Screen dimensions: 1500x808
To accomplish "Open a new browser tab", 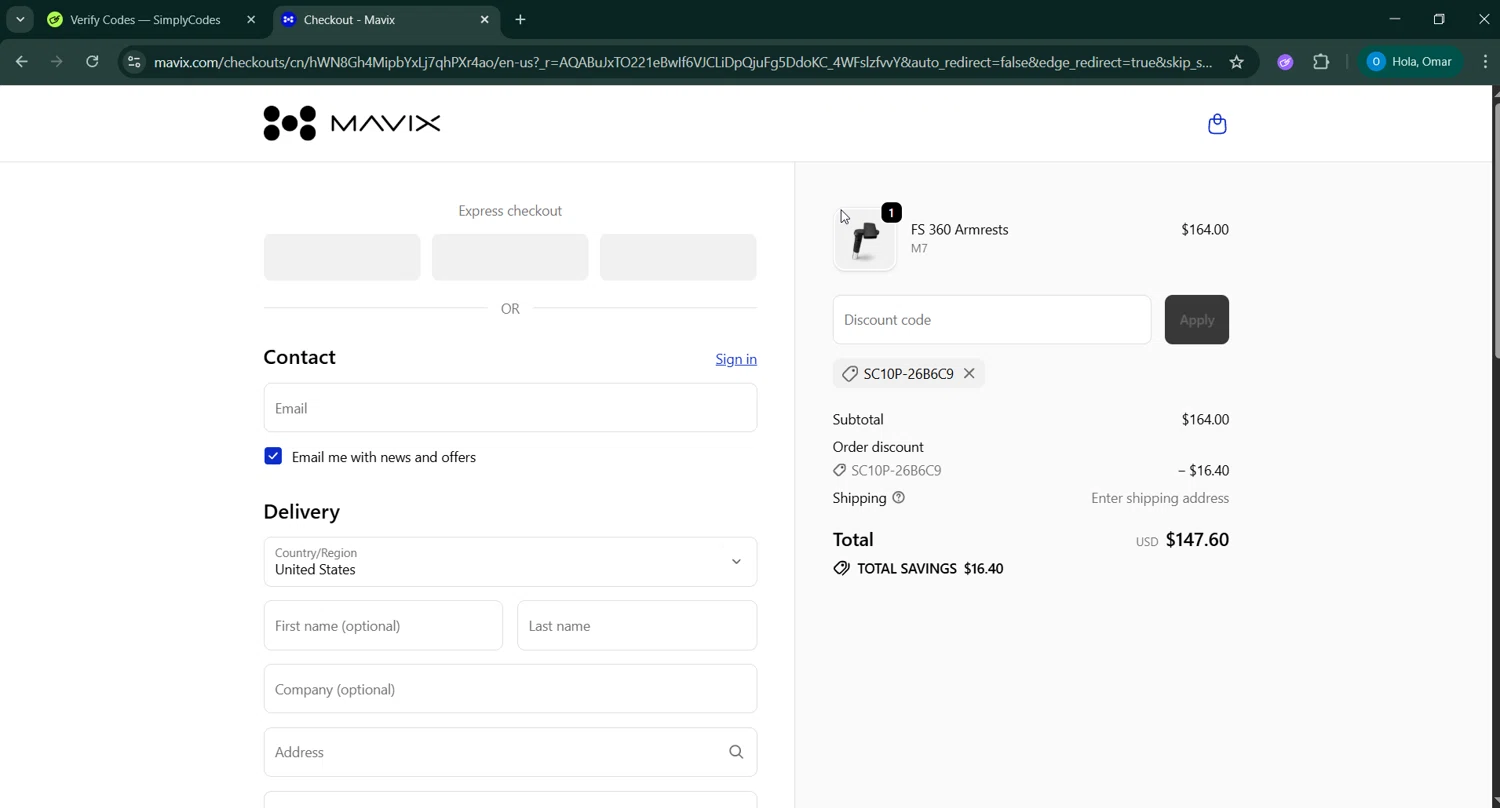I will coord(520,19).
